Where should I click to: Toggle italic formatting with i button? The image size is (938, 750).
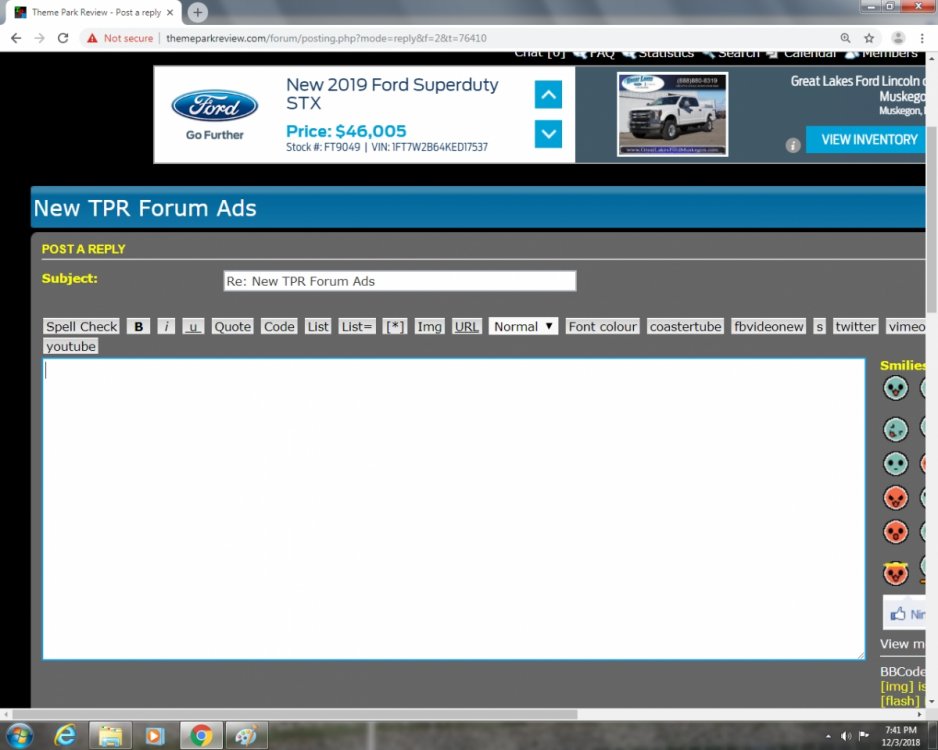point(166,327)
